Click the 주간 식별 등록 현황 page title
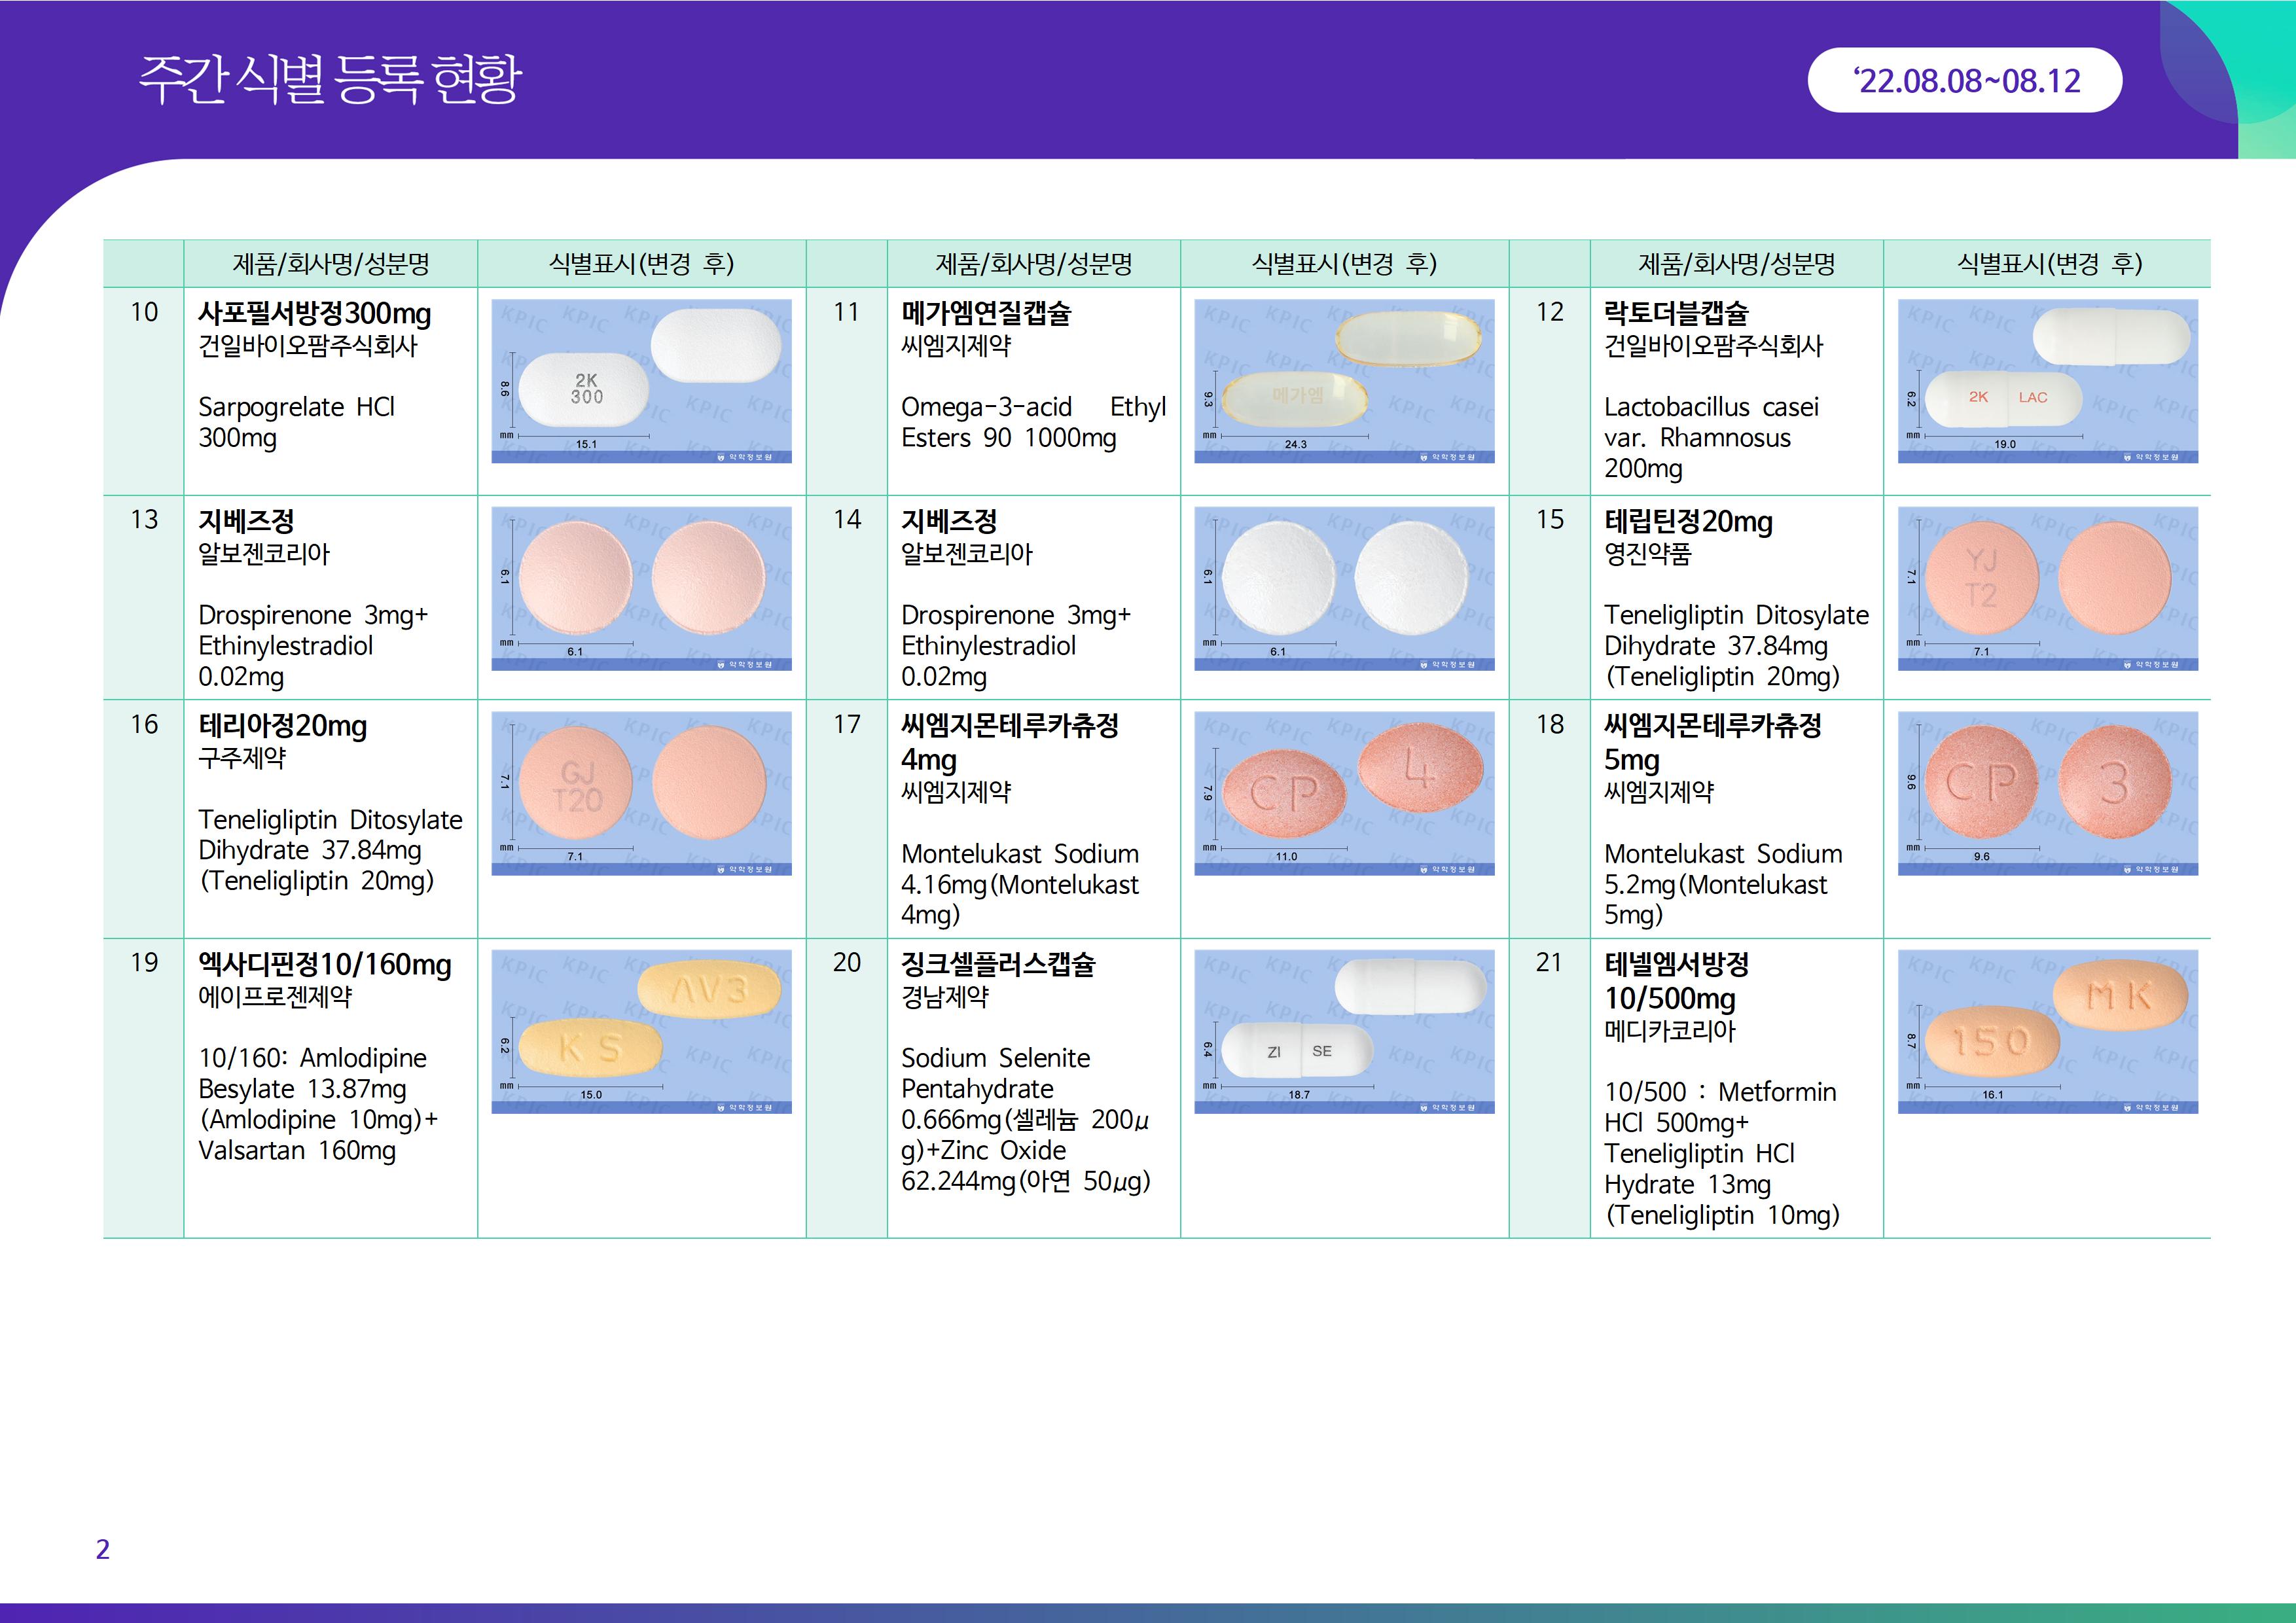The width and height of the screenshot is (2296, 1623). (330, 79)
